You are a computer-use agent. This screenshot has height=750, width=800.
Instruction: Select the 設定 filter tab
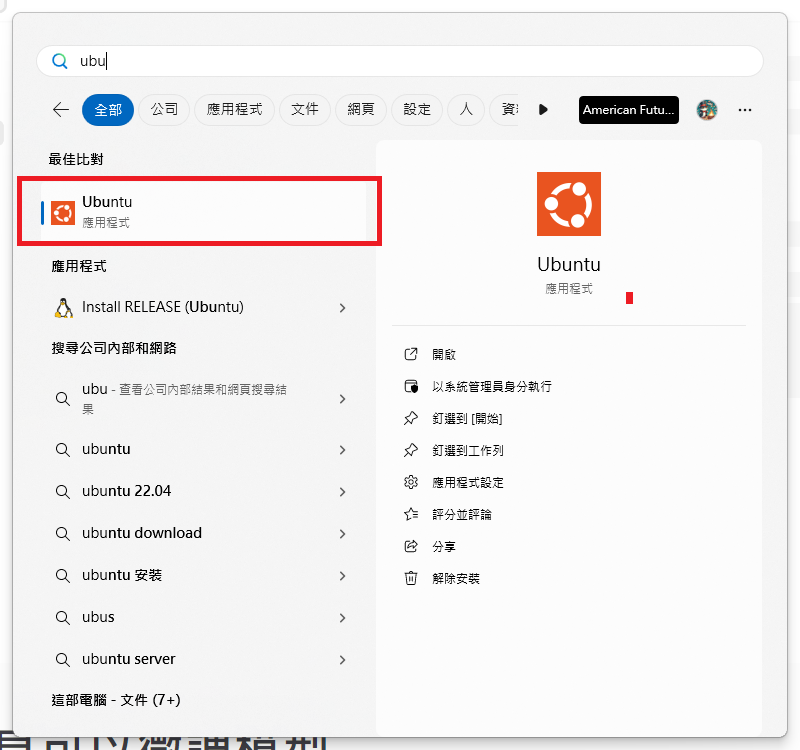(417, 110)
